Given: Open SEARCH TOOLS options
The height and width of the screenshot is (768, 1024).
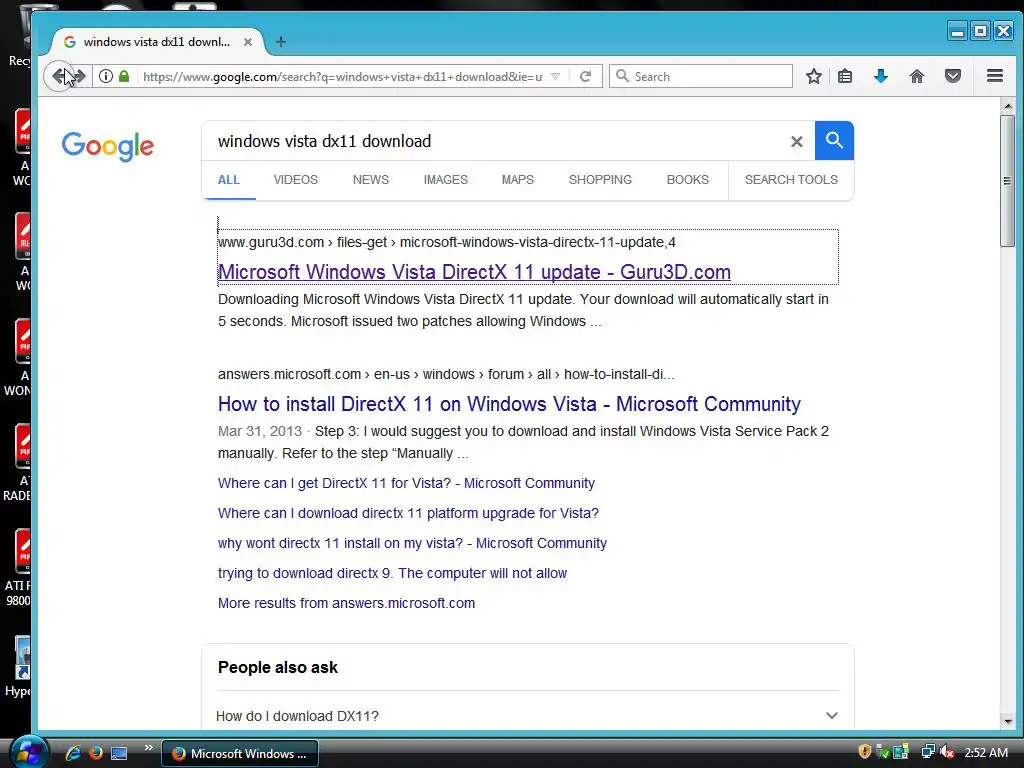Looking at the screenshot, I should coord(791,180).
